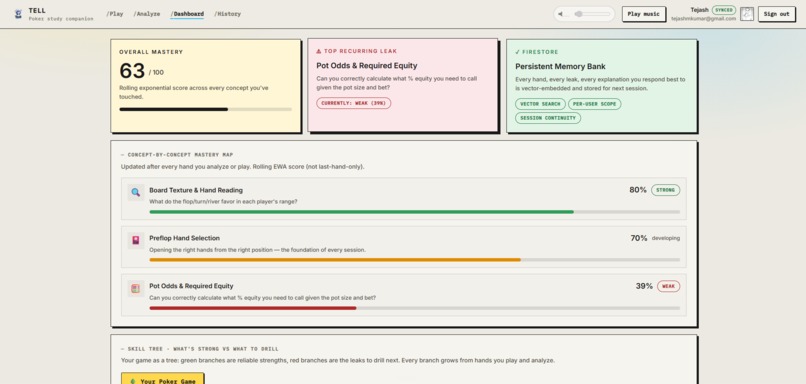The height and width of the screenshot is (384, 806).
Task: Click the Board Texture green progress bar
Action: click(414, 212)
